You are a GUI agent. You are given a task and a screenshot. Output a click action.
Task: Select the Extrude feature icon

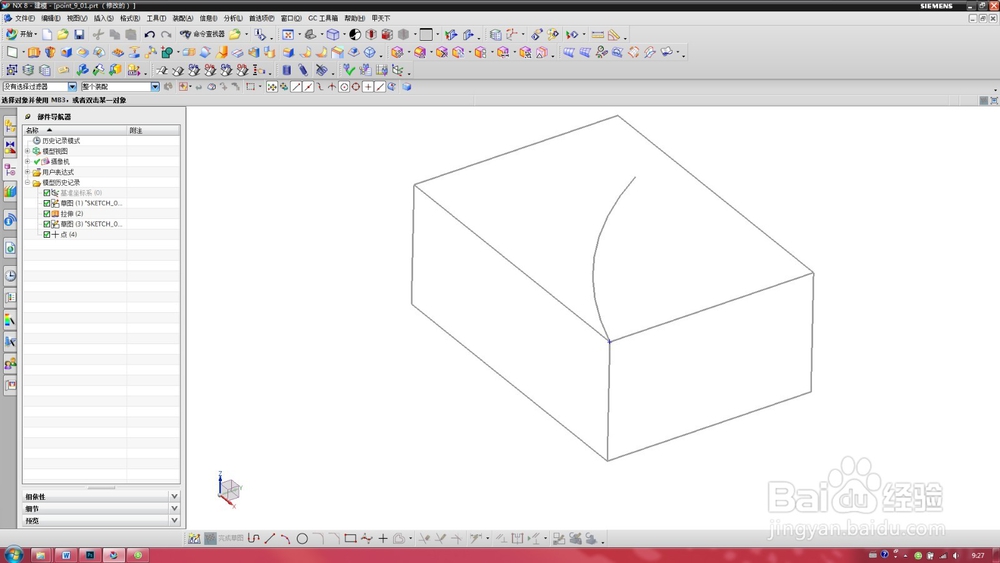click(x=34, y=52)
